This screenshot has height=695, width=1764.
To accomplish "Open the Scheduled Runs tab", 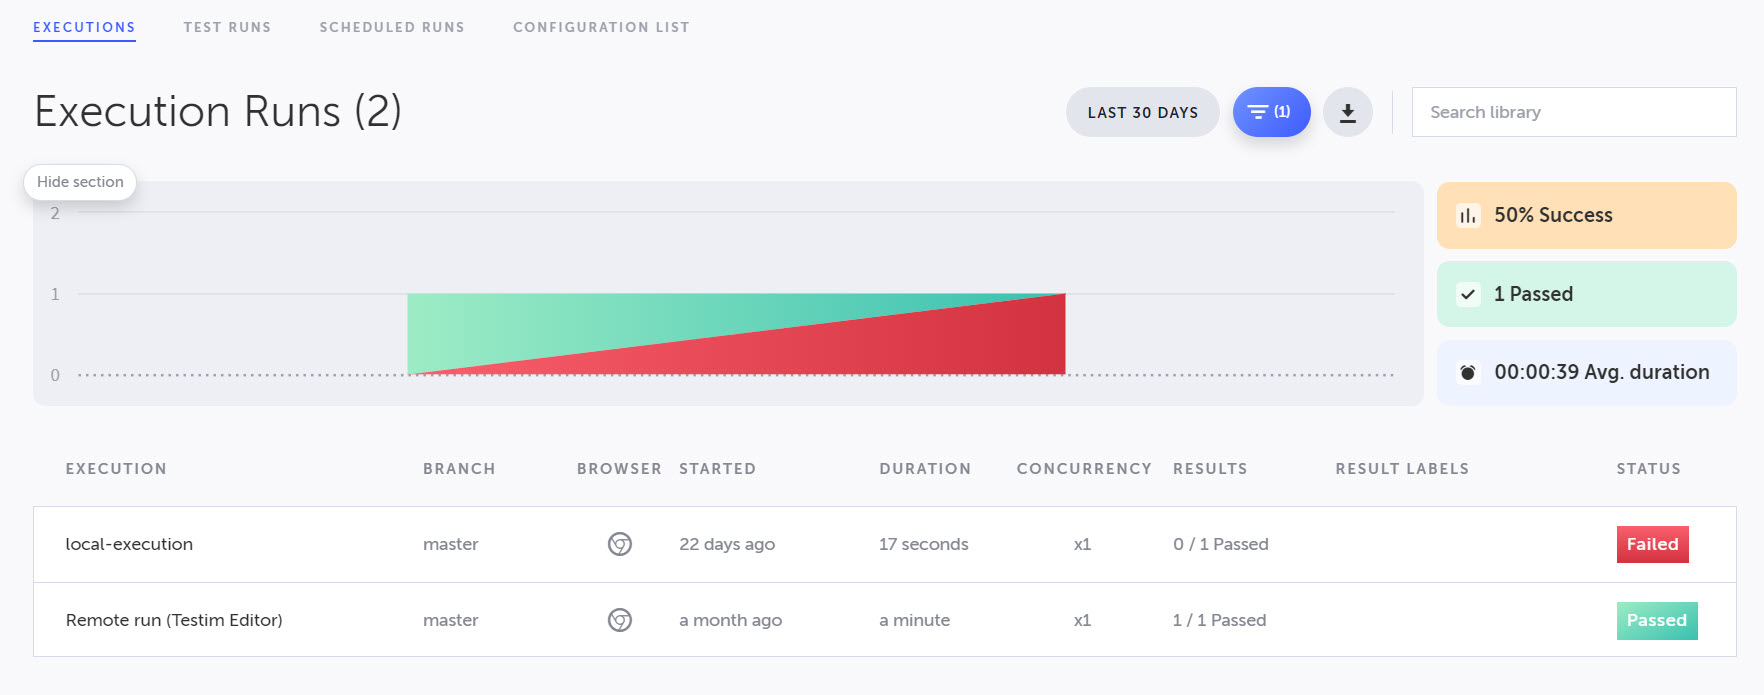I will (x=392, y=27).
